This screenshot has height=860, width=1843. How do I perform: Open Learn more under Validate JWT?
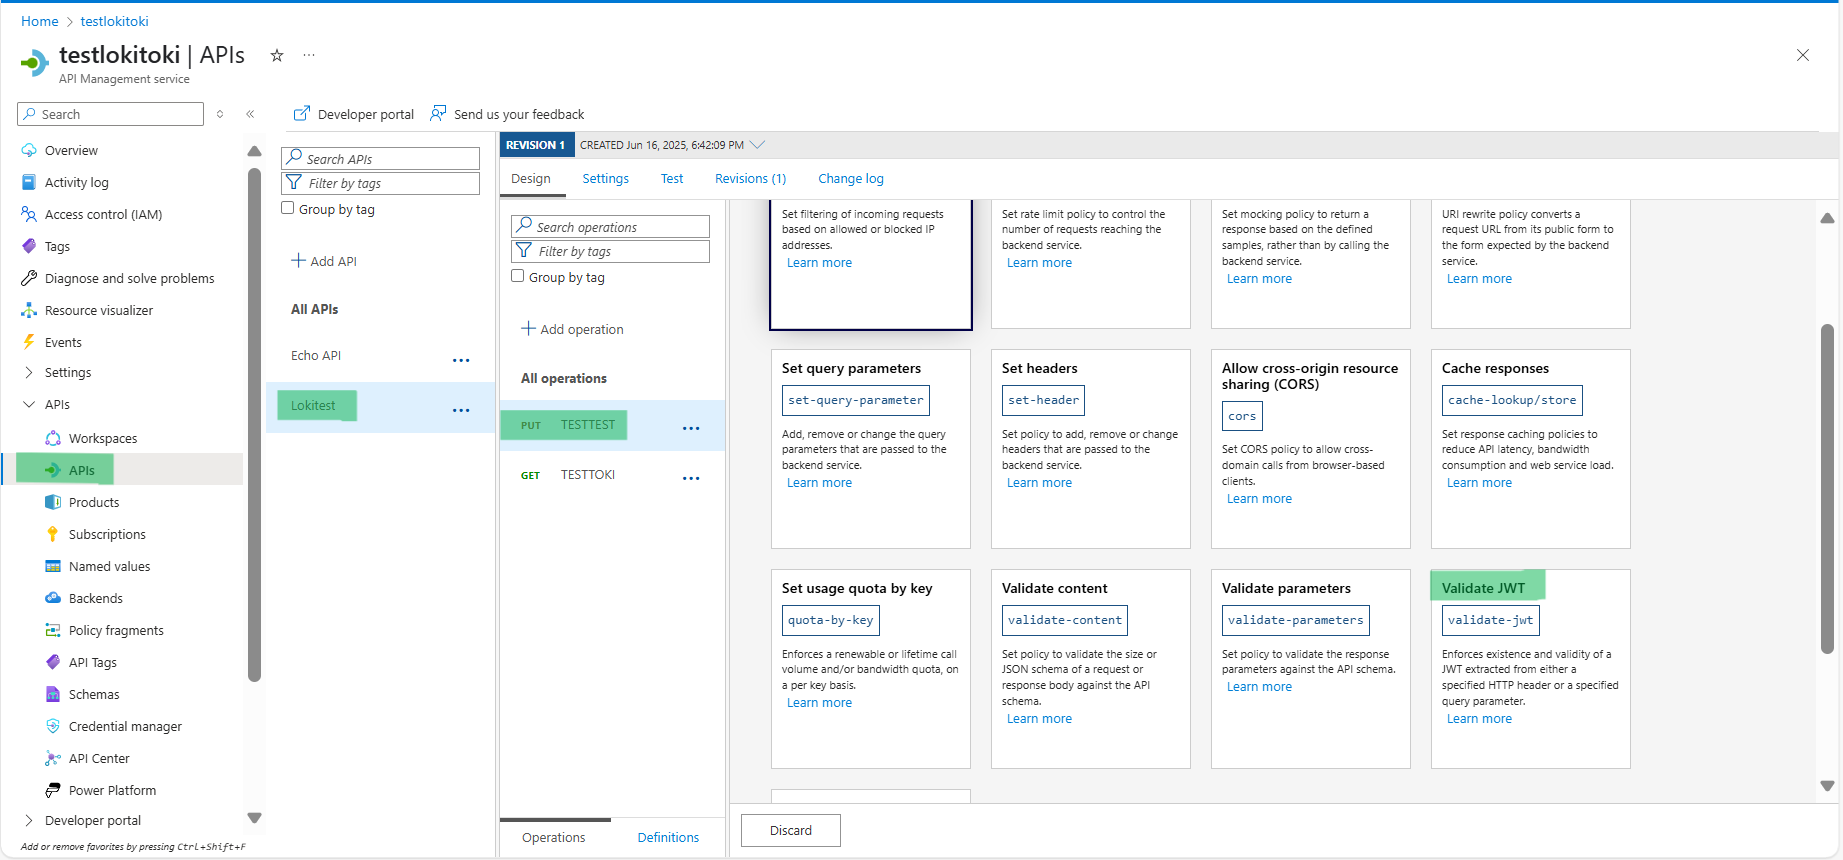[x=1479, y=719]
